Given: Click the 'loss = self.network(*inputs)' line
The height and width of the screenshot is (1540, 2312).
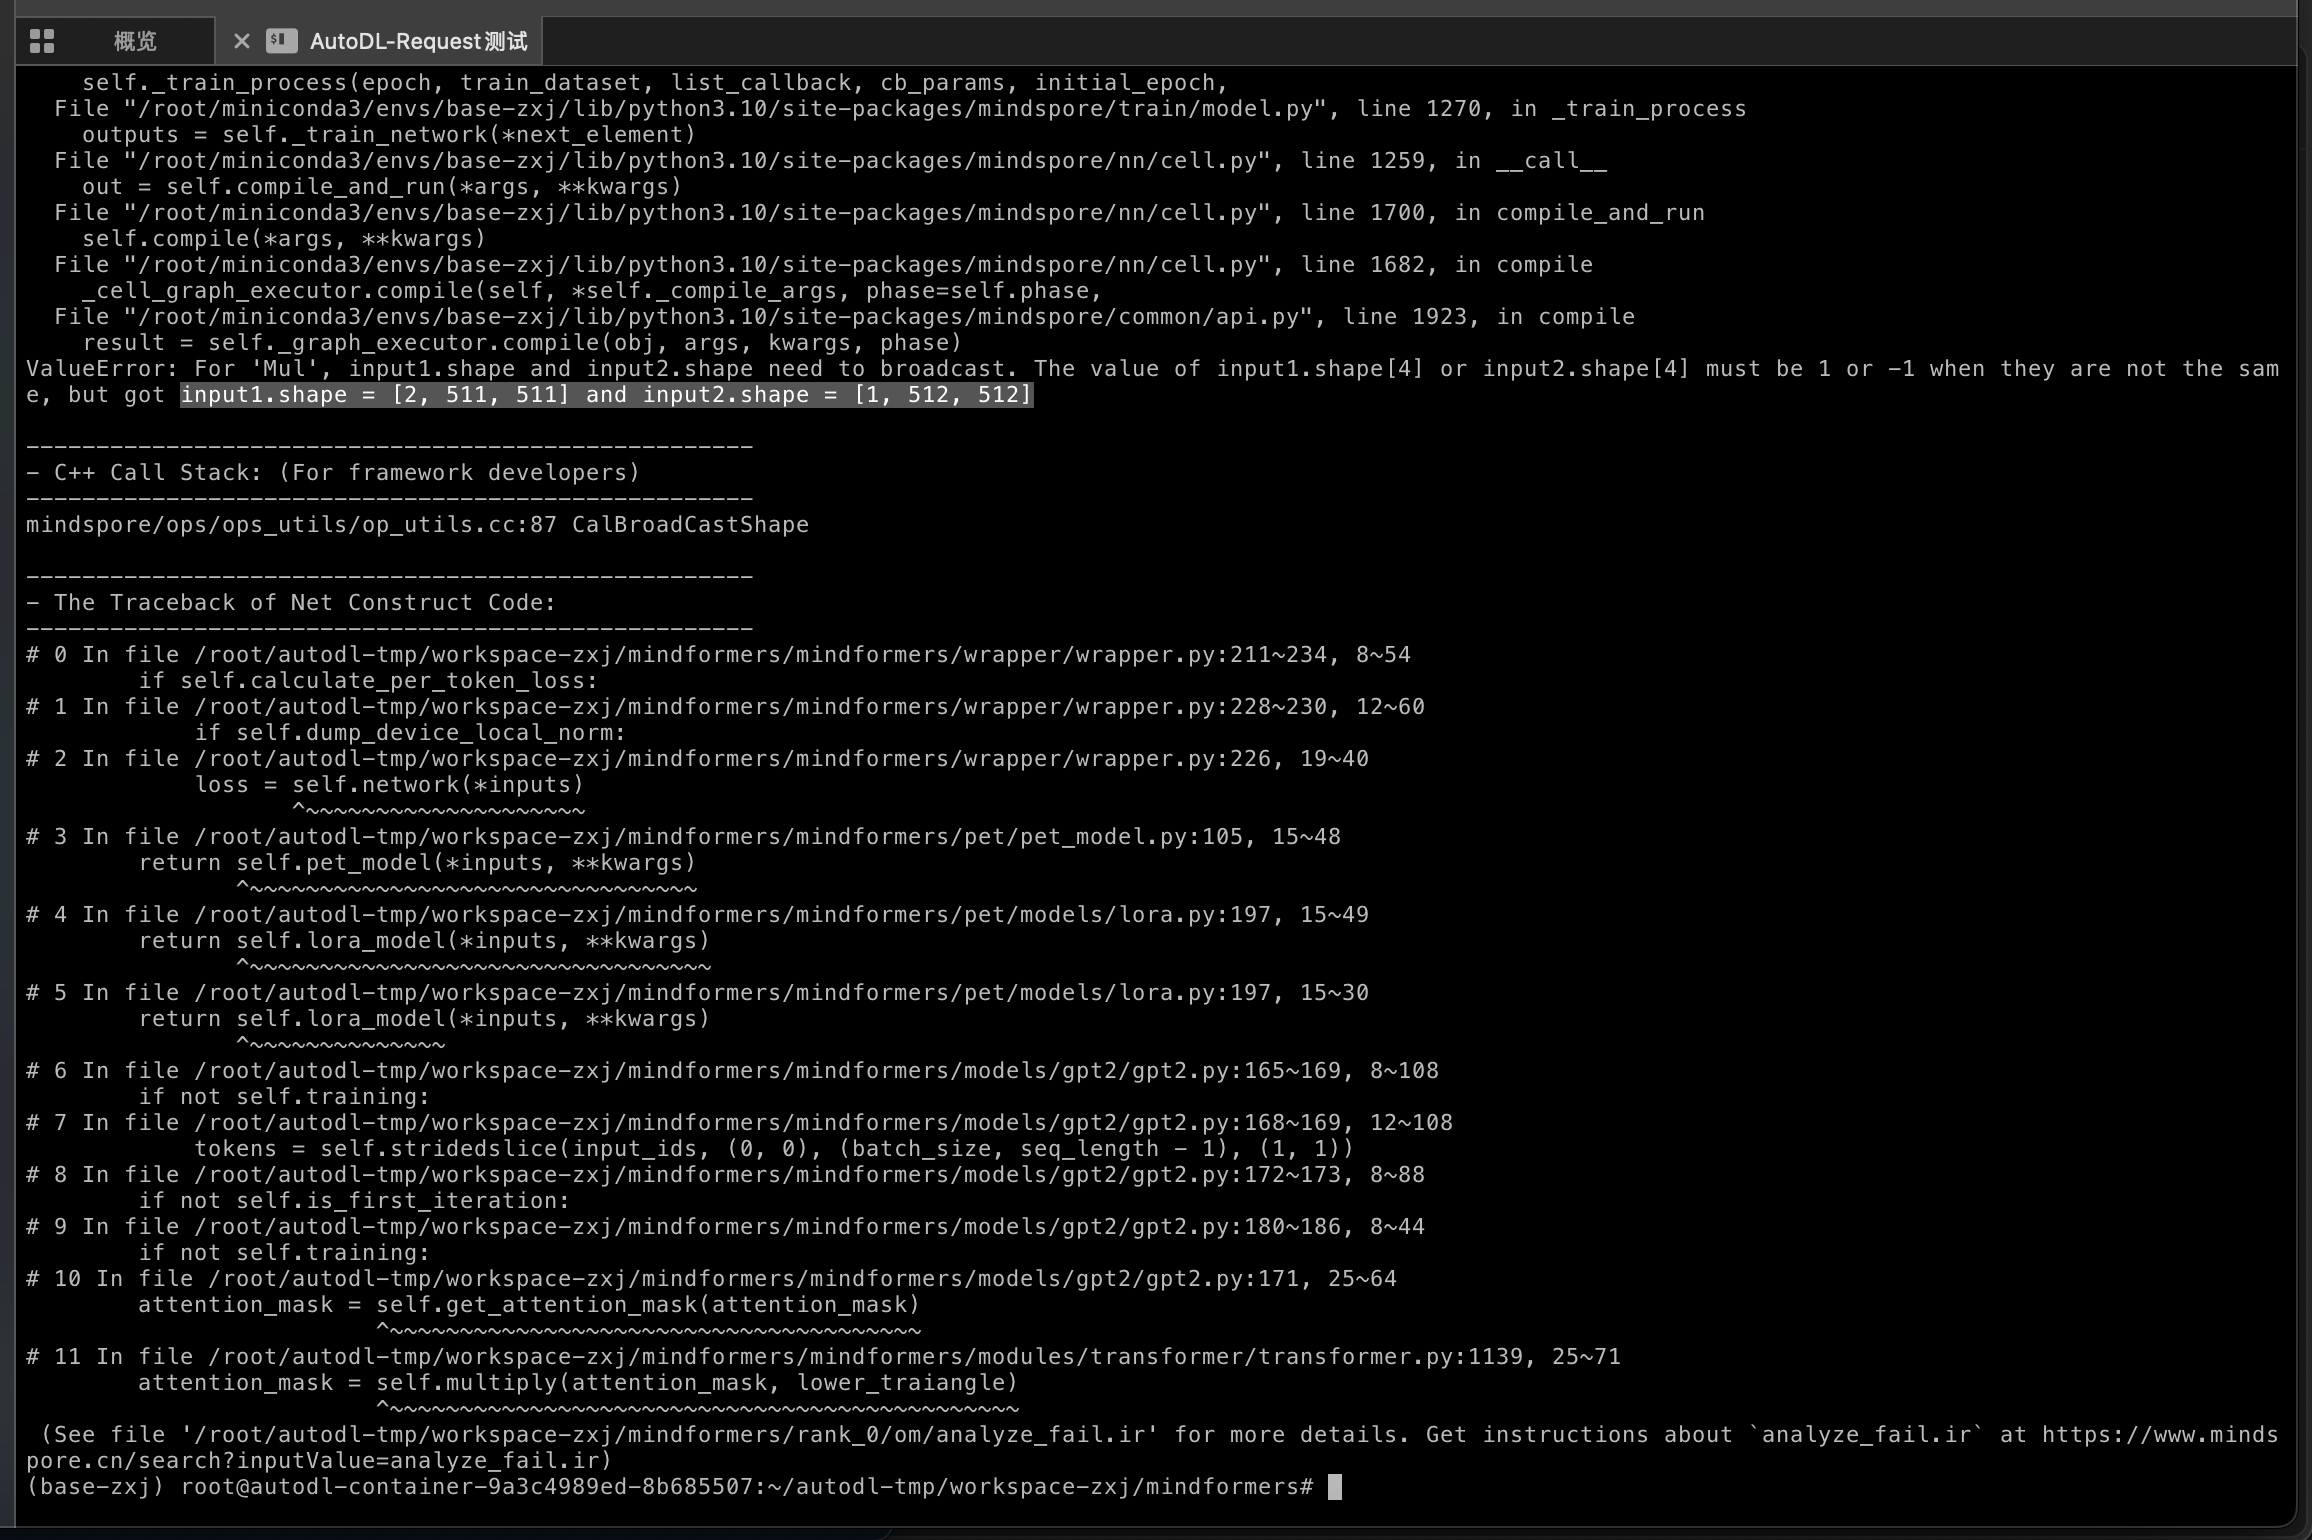Looking at the screenshot, I should coord(389,785).
